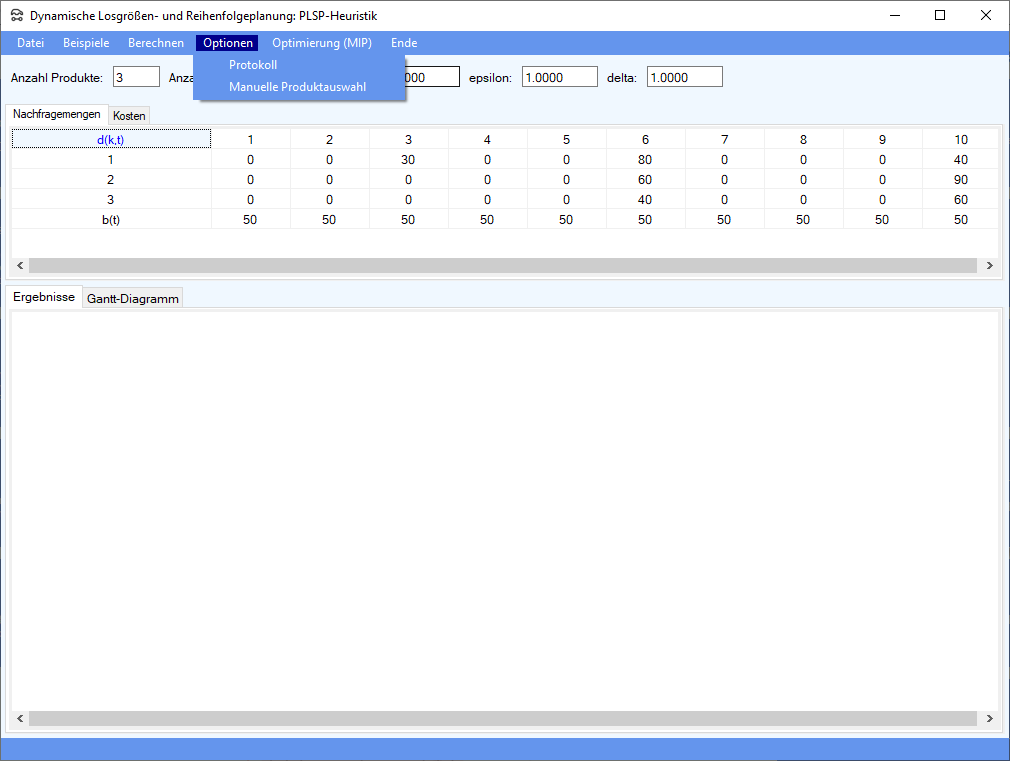Click the Ende menu item
Image resolution: width=1010 pixels, height=761 pixels.
(404, 43)
